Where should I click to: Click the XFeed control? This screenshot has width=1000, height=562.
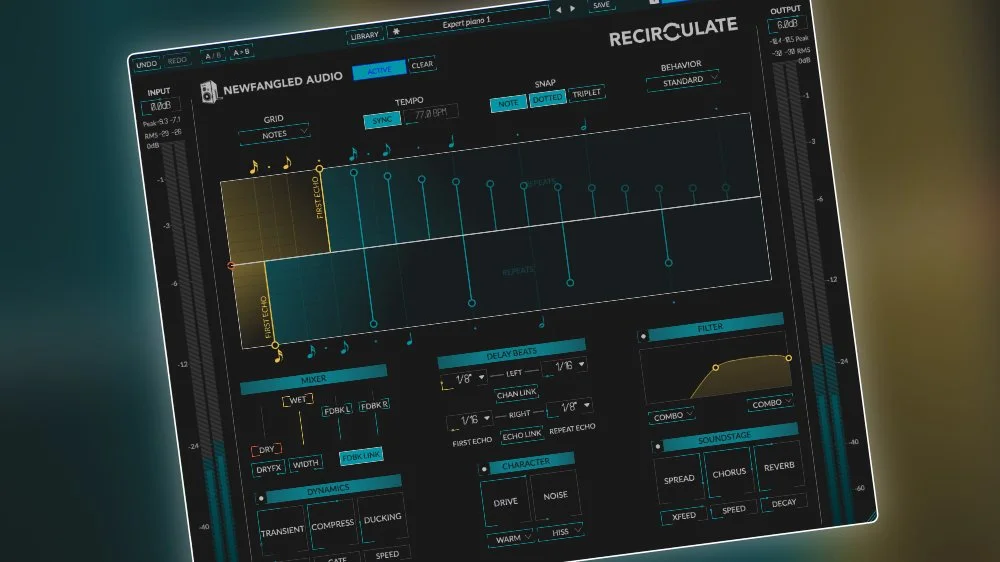pos(684,516)
